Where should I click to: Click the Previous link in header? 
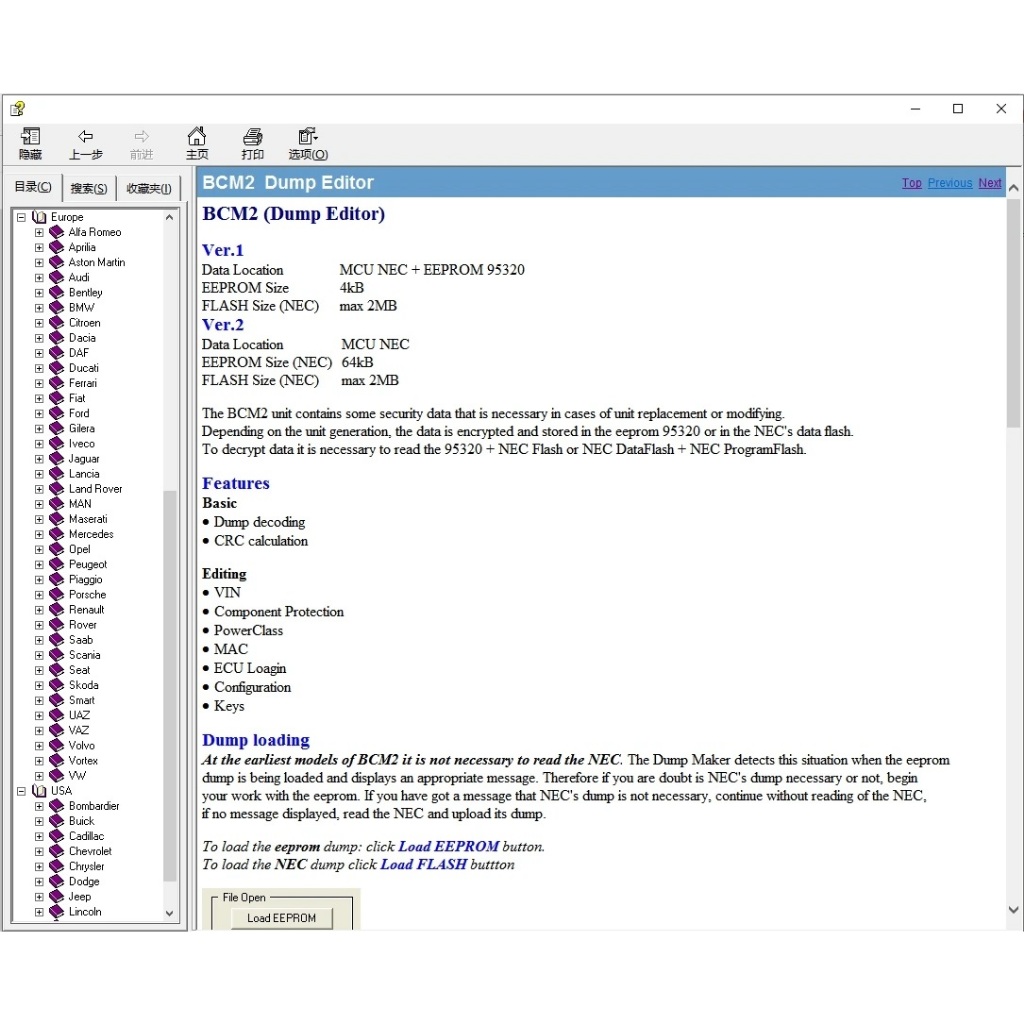point(949,183)
